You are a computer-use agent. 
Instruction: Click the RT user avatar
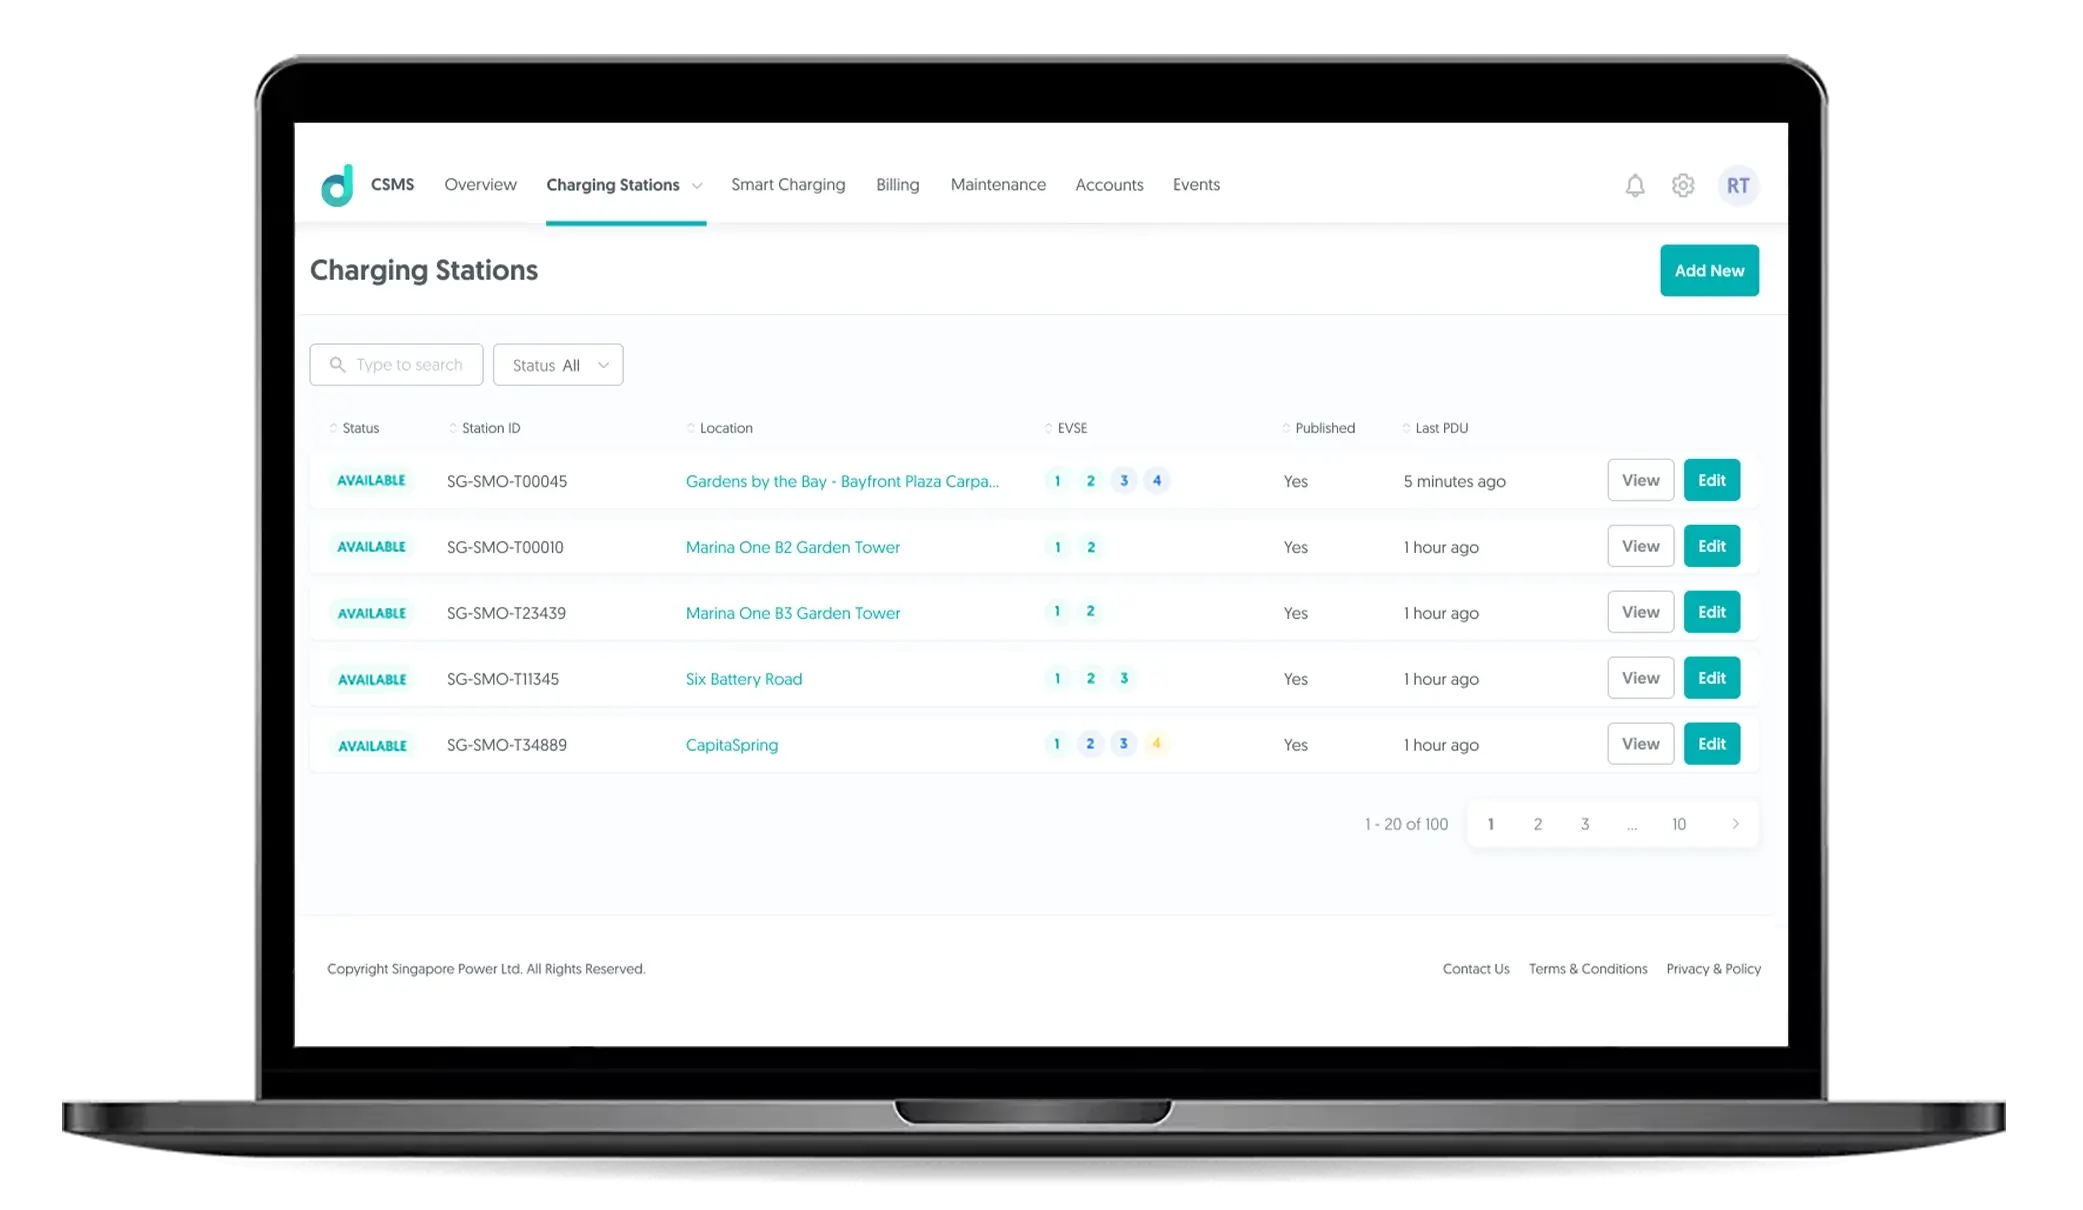[x=1738, y=186]
